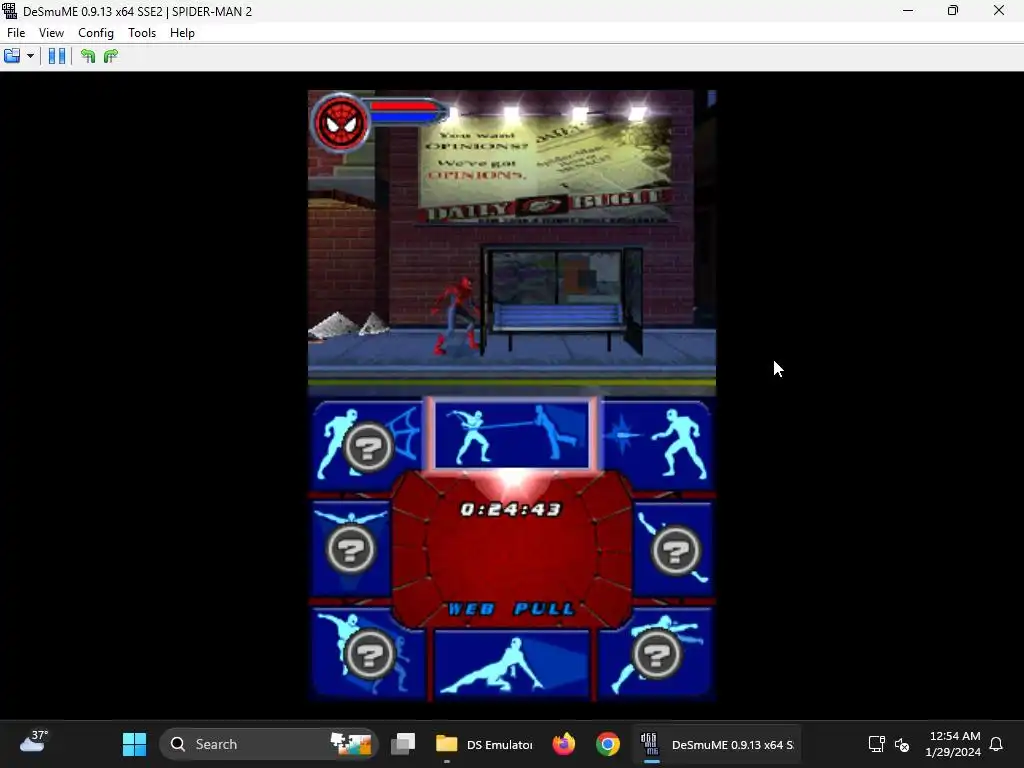
Task: Open the Config menu
Action: [x=96, y=33]
